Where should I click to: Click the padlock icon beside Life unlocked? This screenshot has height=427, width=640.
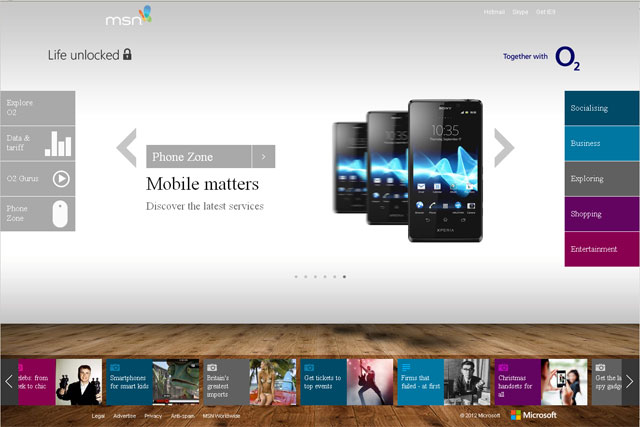(127, 54)
